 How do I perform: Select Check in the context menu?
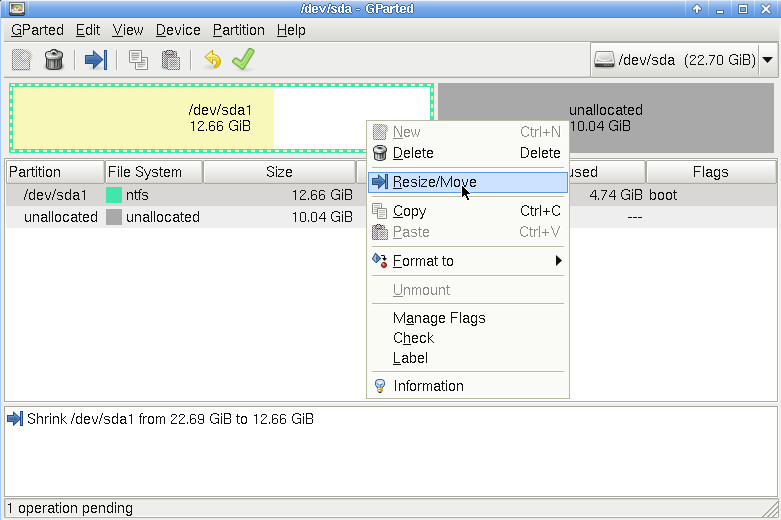coord(468,338)
